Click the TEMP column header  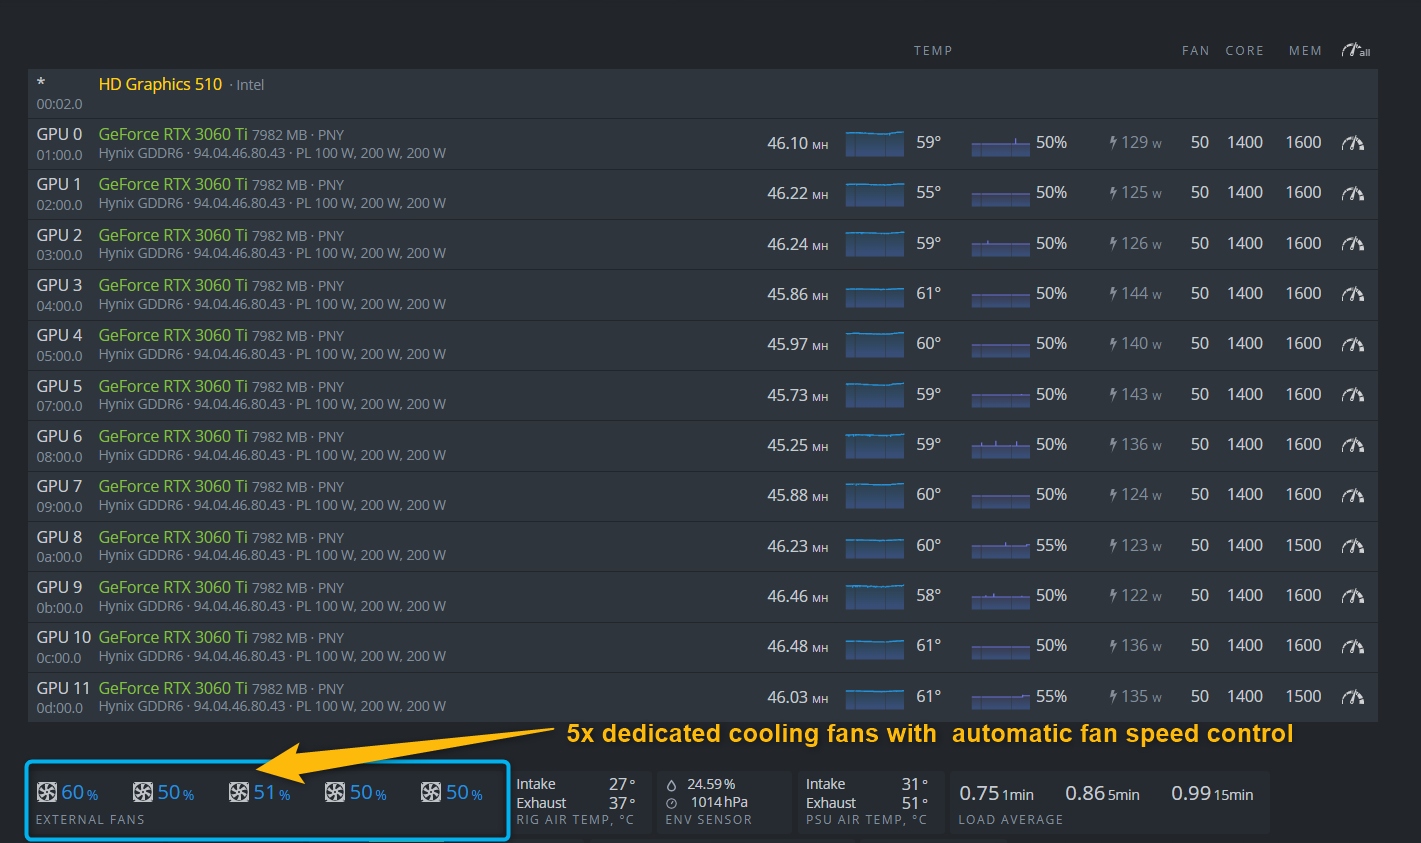pyautogui.click(x=932, y=51)
